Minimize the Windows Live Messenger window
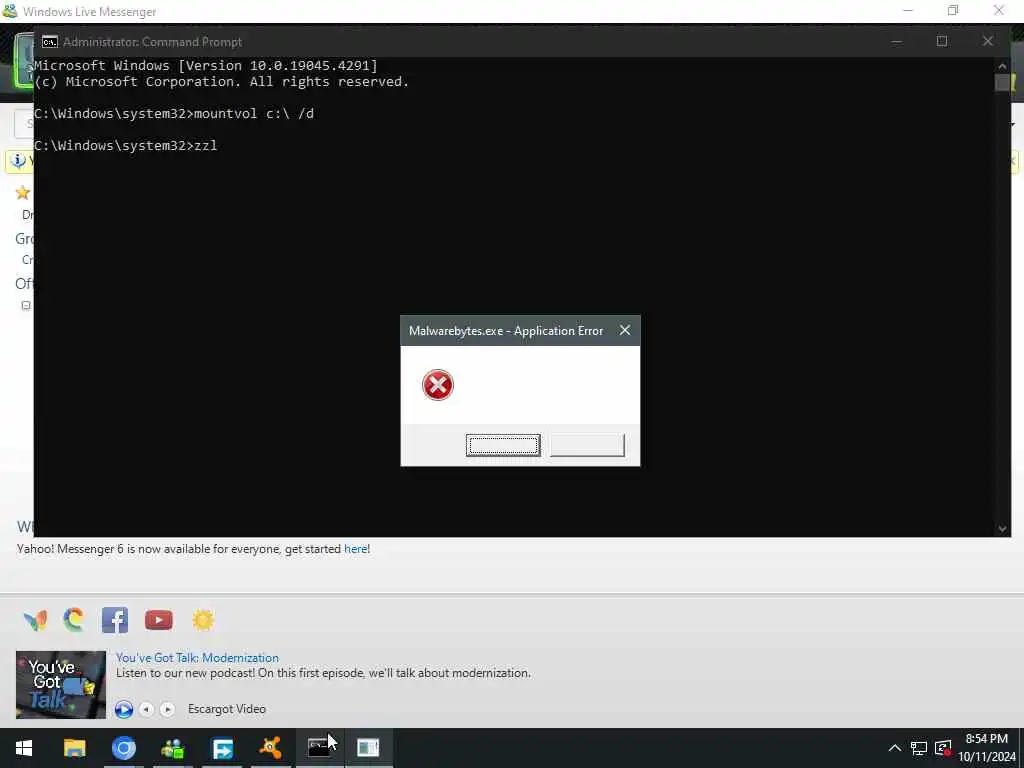Viewport: 1024px width, 768px height. tap(908, 10)
